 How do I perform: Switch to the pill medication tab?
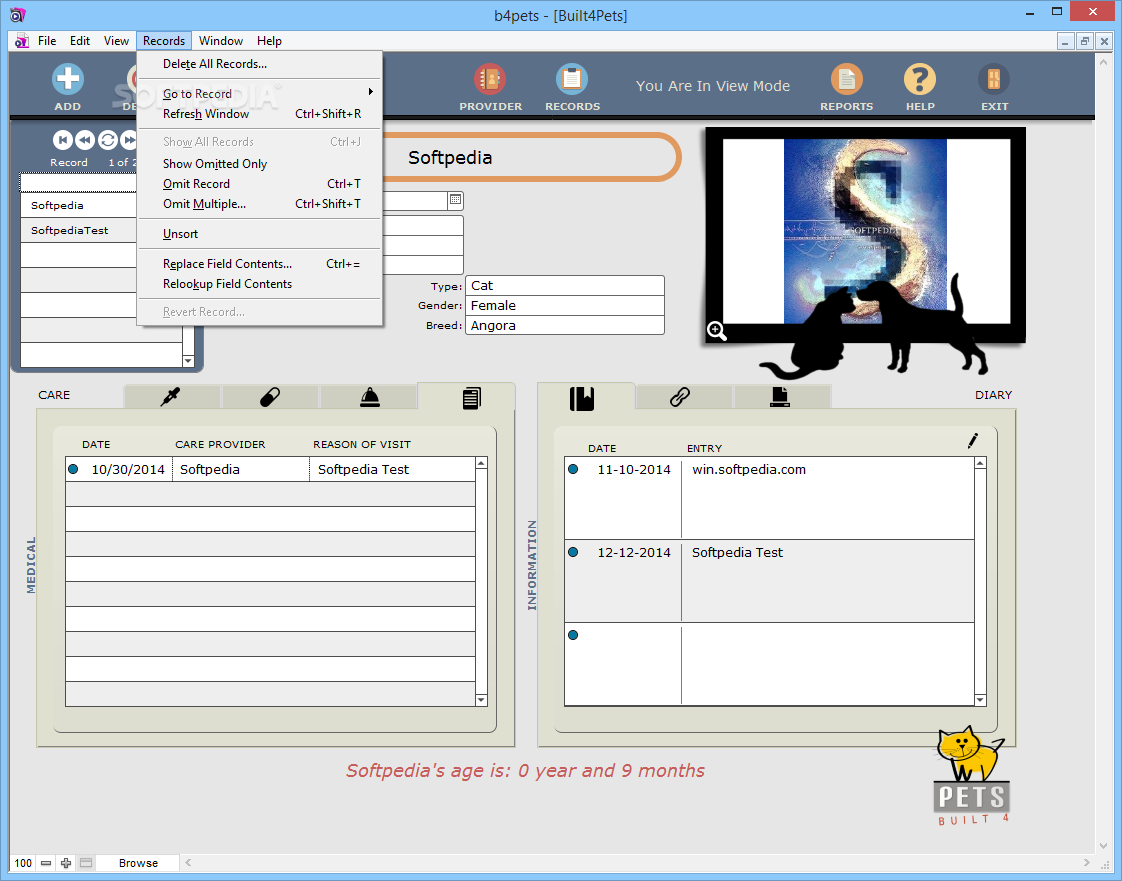[270, 396]
